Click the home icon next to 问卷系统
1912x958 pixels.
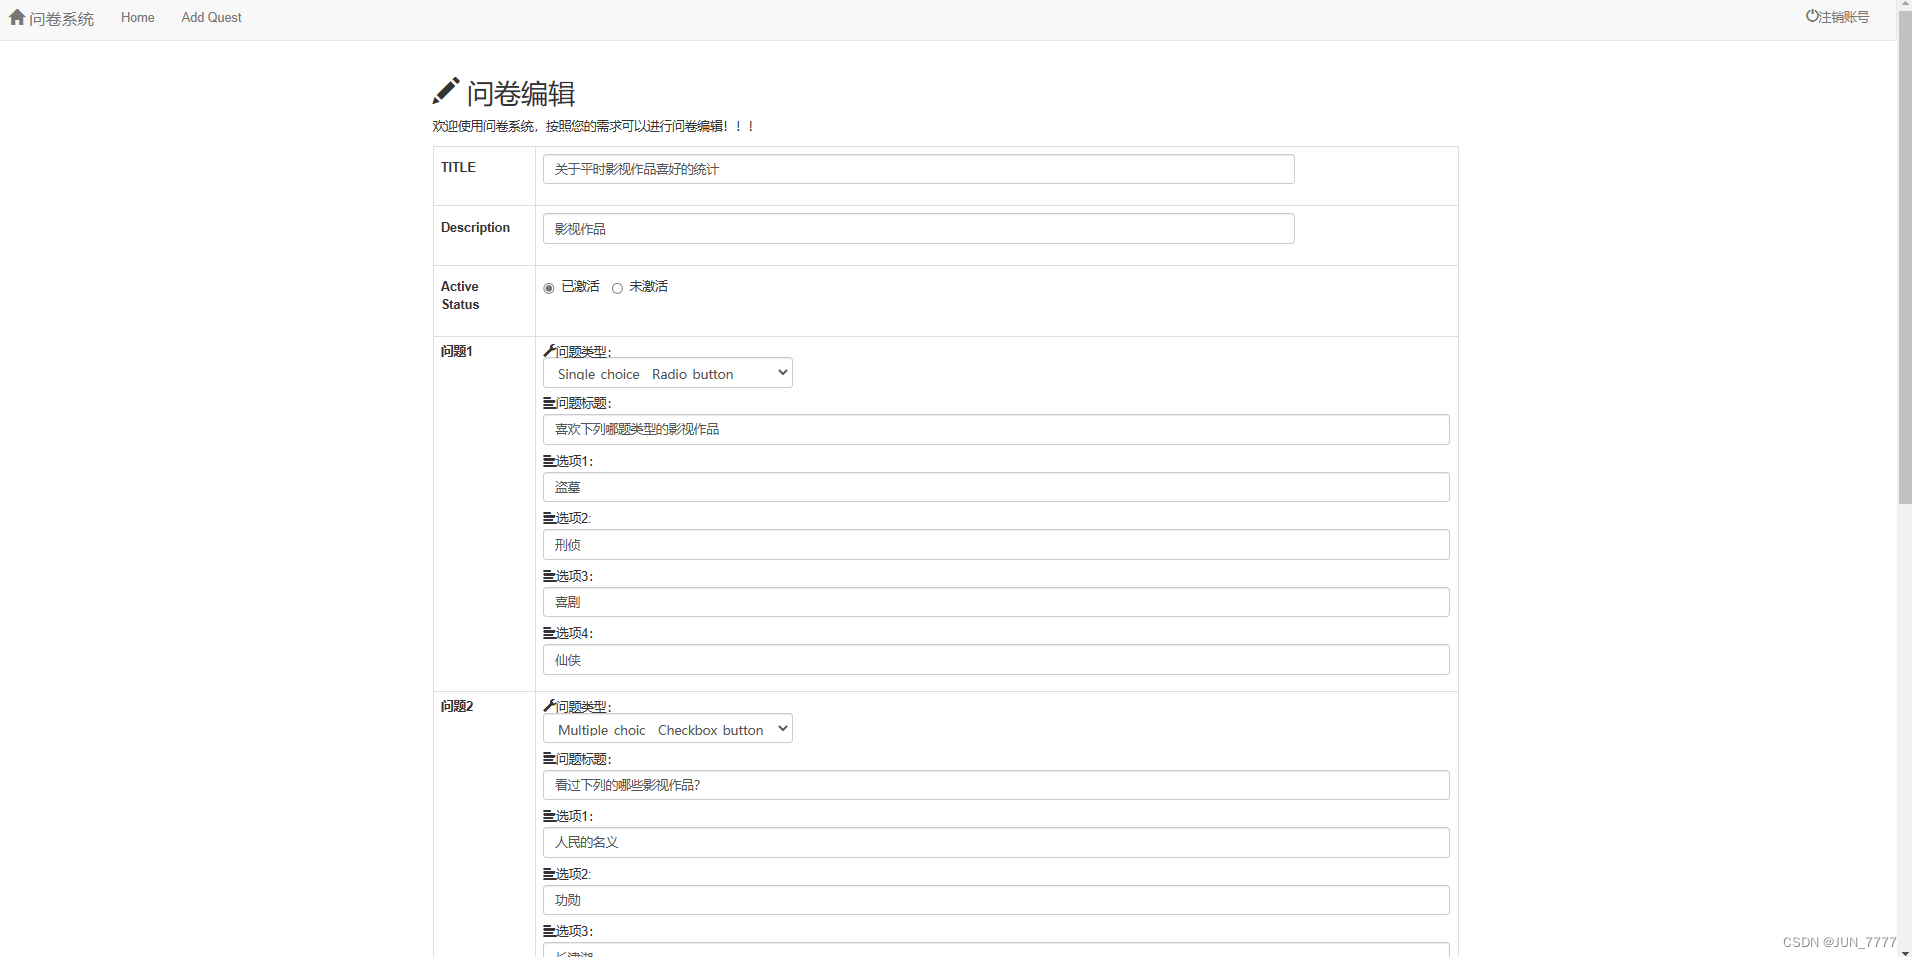tap(17, 17)
